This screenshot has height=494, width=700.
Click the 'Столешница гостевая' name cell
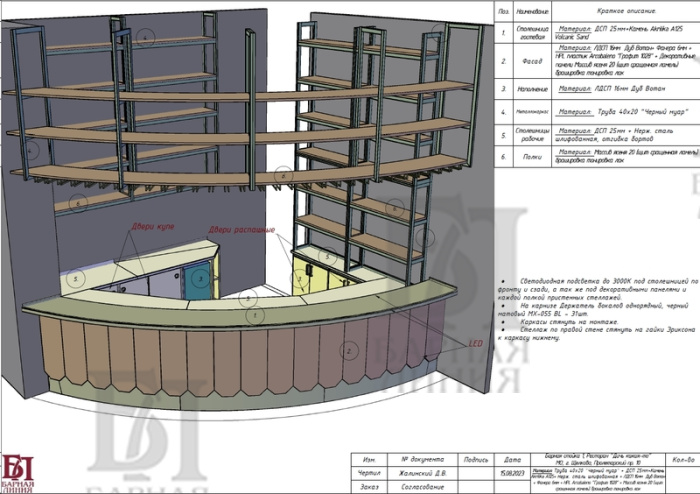pos(532,33)
